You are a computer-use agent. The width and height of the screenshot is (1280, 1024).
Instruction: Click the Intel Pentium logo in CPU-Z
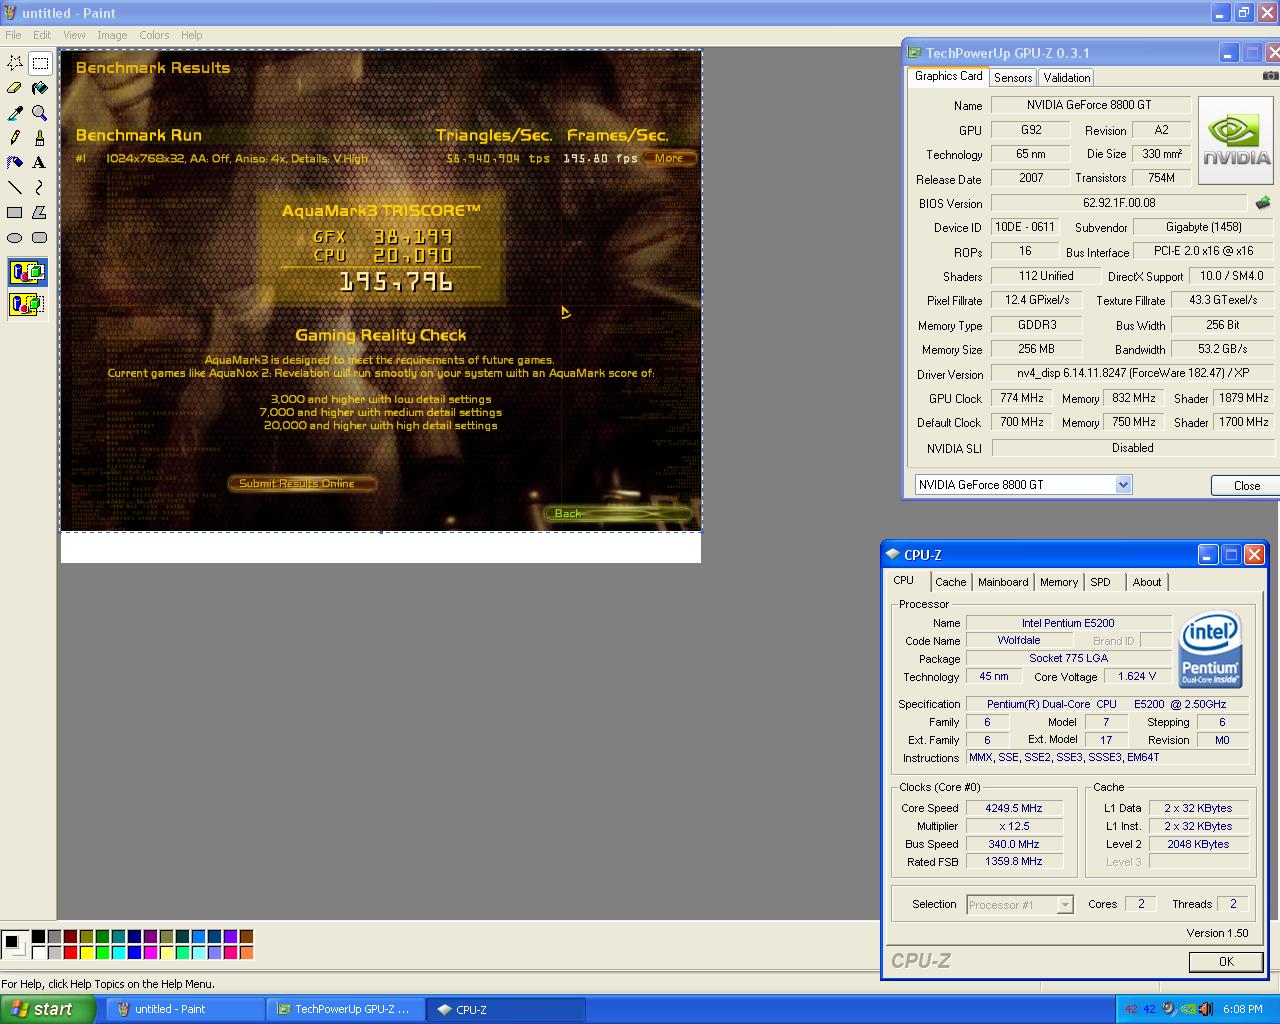1210,650
